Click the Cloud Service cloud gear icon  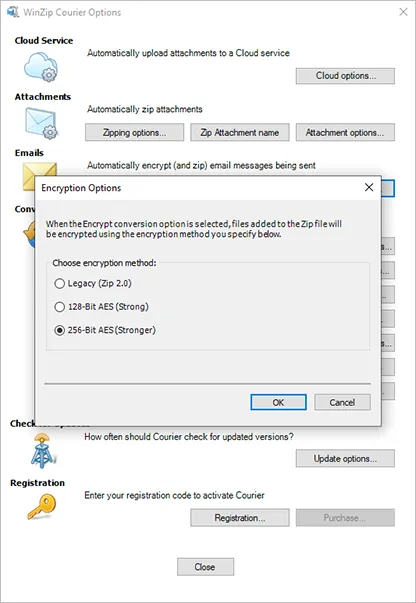click(x=41, y=67)
